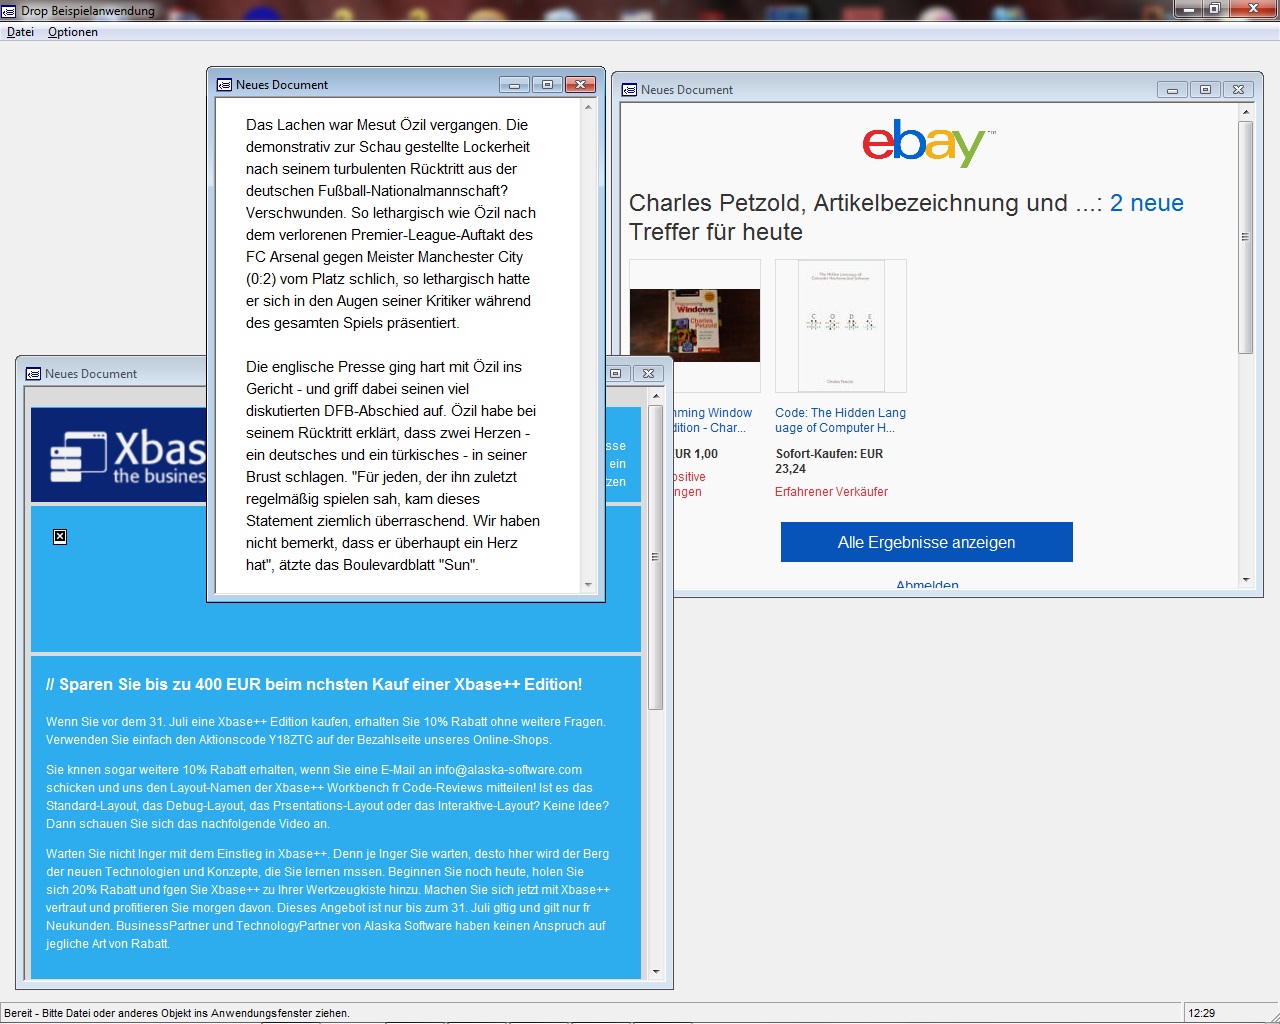Click the Abmelden link in eBay document
The height and width of the screenshot is (1024, 1280).
pos(927,585)
